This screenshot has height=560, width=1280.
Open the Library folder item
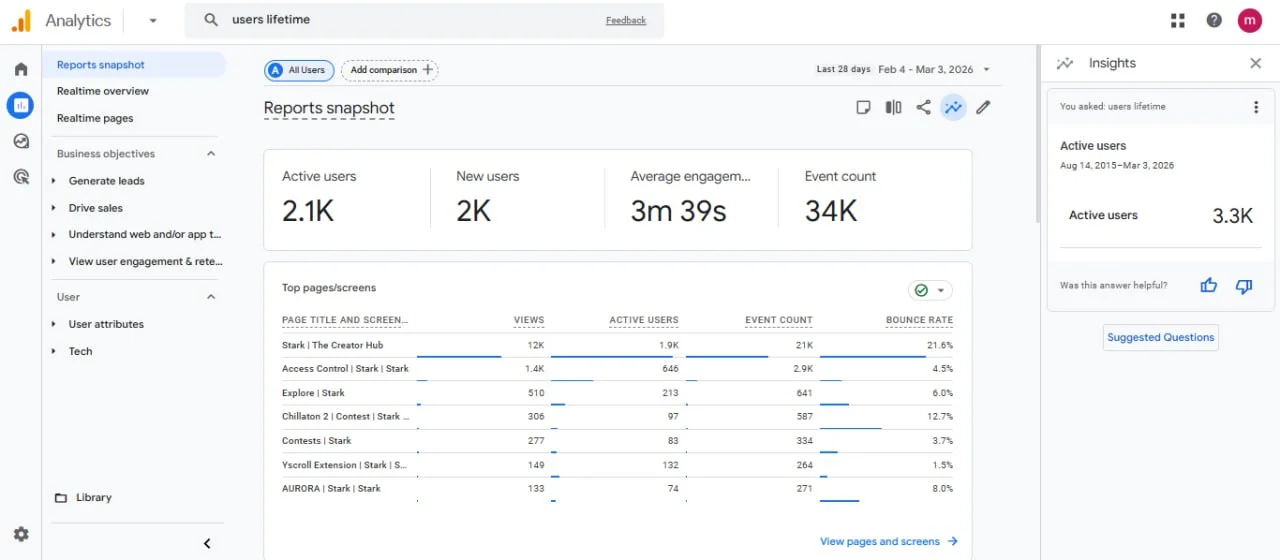tap(83, 497)
